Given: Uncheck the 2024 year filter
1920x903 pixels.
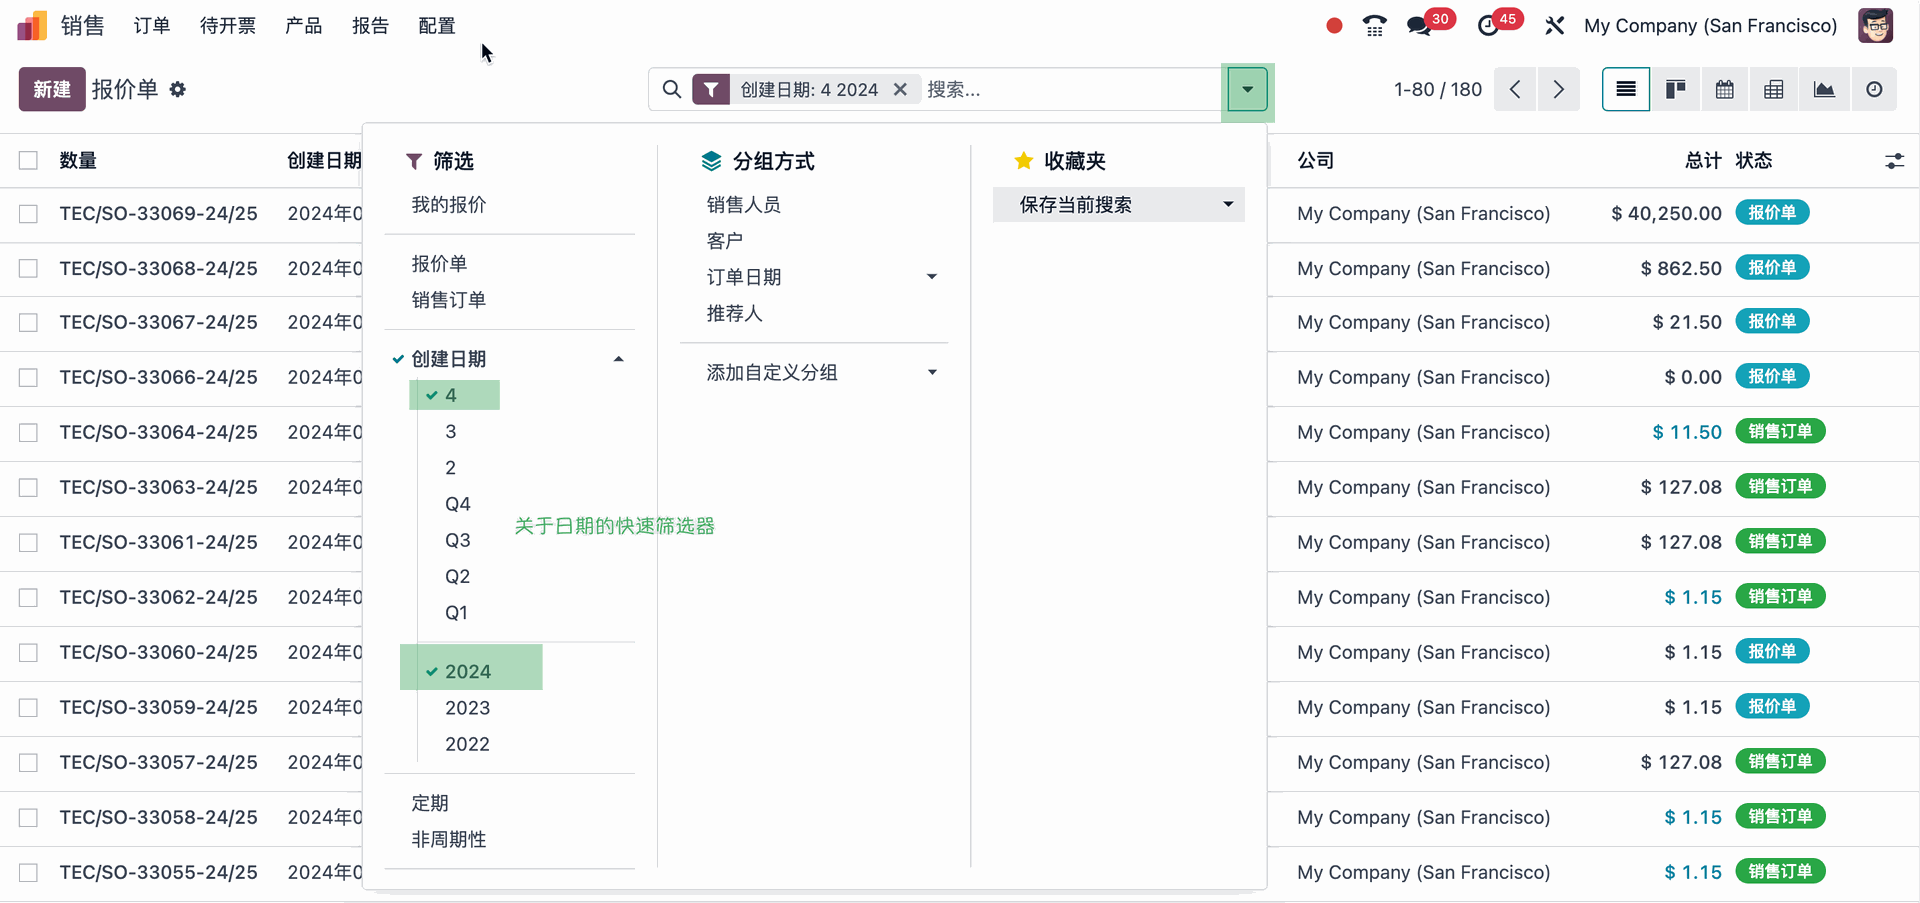Looking at the screenshot, I should pos(467,671).
